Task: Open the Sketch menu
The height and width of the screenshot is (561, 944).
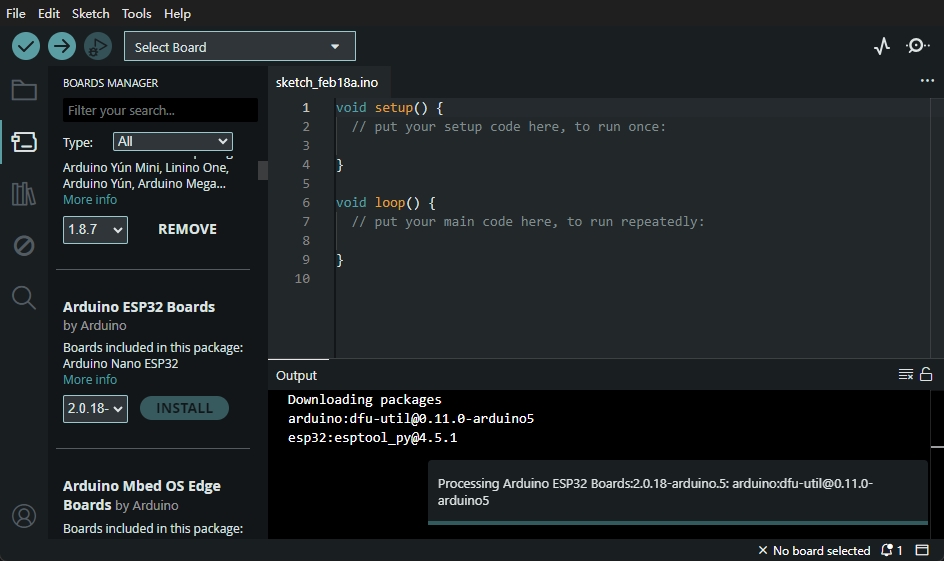Action: point(91,14)
